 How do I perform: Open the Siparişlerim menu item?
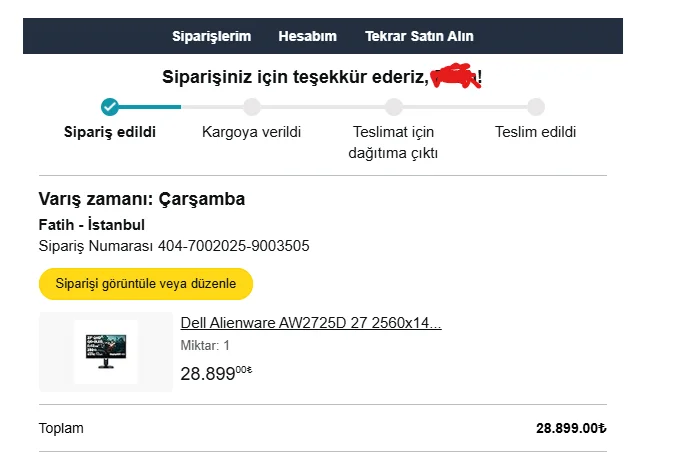pos(211,36)
